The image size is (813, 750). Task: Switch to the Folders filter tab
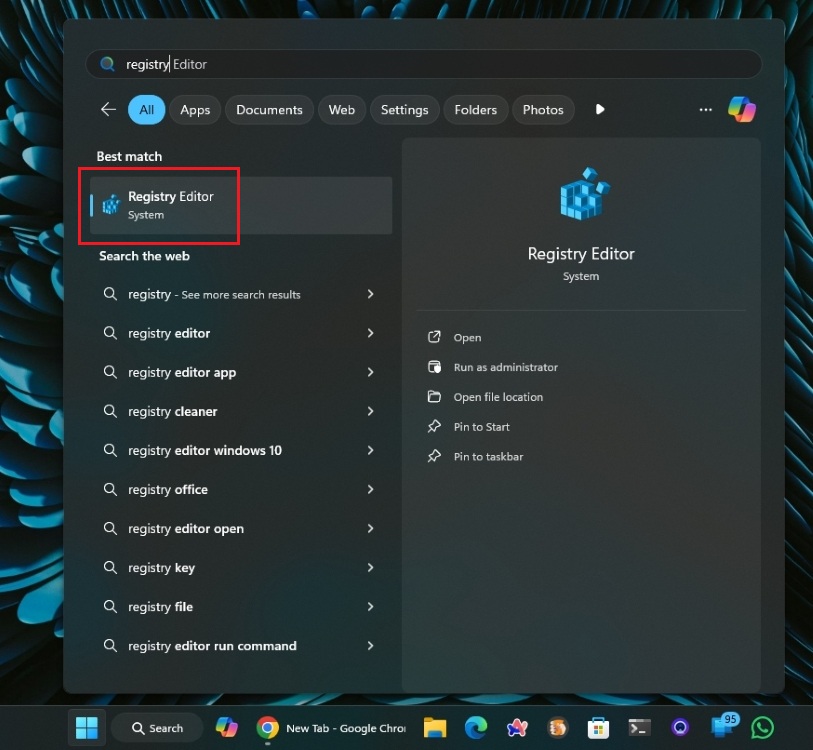tap(475, 109)
